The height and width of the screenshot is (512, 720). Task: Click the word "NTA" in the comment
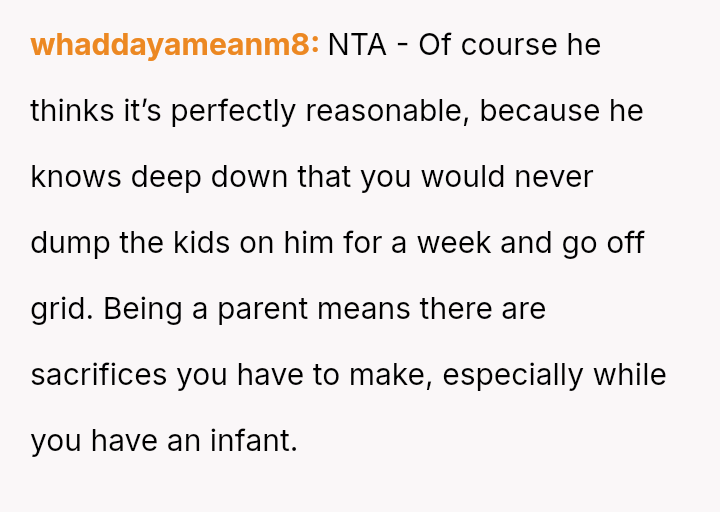point(357,45)
